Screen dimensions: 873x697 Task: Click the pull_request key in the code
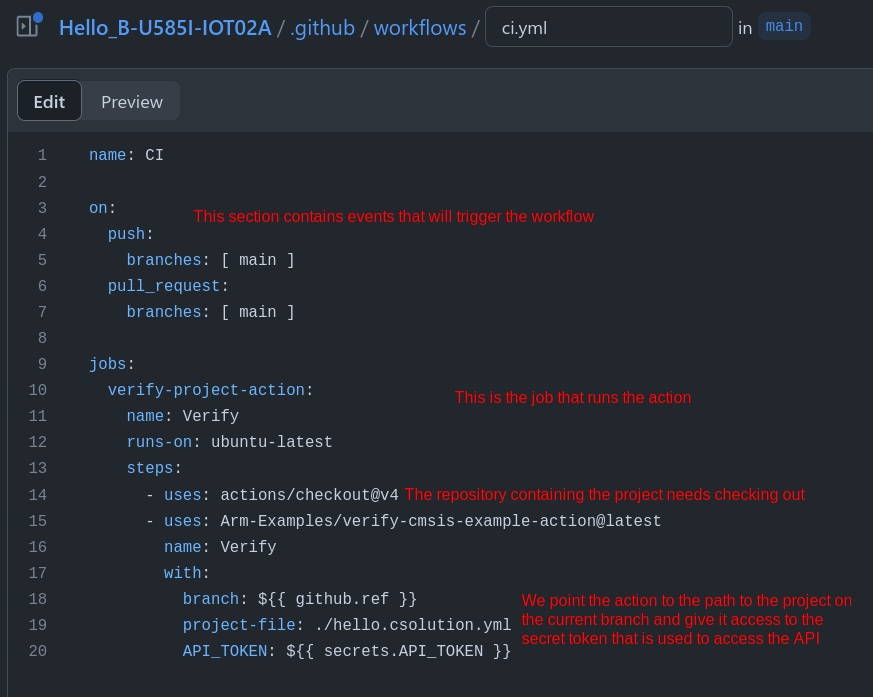(x=163, y=287)
